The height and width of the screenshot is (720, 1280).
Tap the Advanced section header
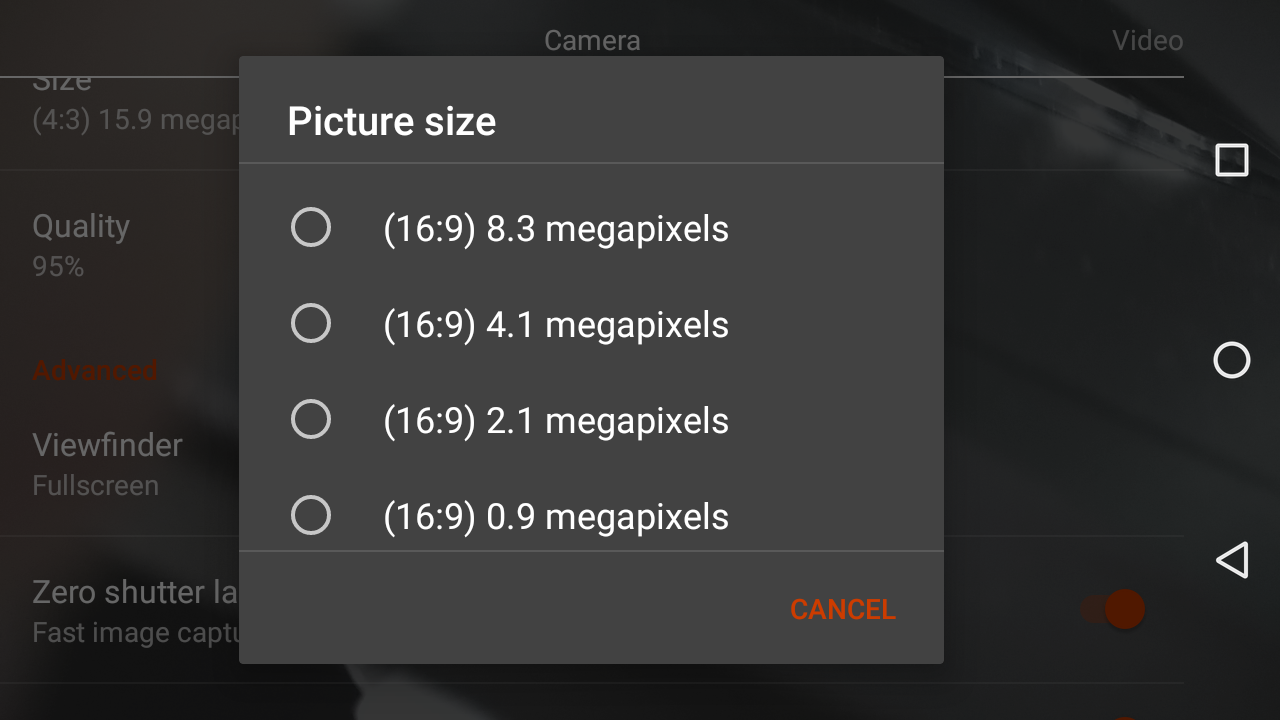pos(95,370)
